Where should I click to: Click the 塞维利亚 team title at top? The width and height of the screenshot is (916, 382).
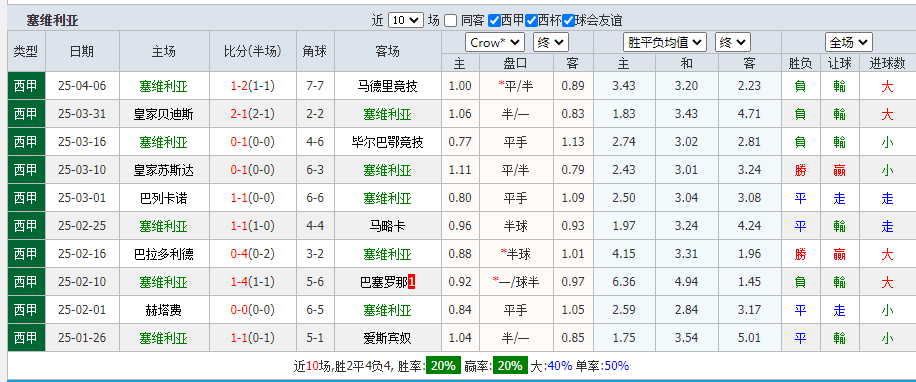[x=52, y=21]
